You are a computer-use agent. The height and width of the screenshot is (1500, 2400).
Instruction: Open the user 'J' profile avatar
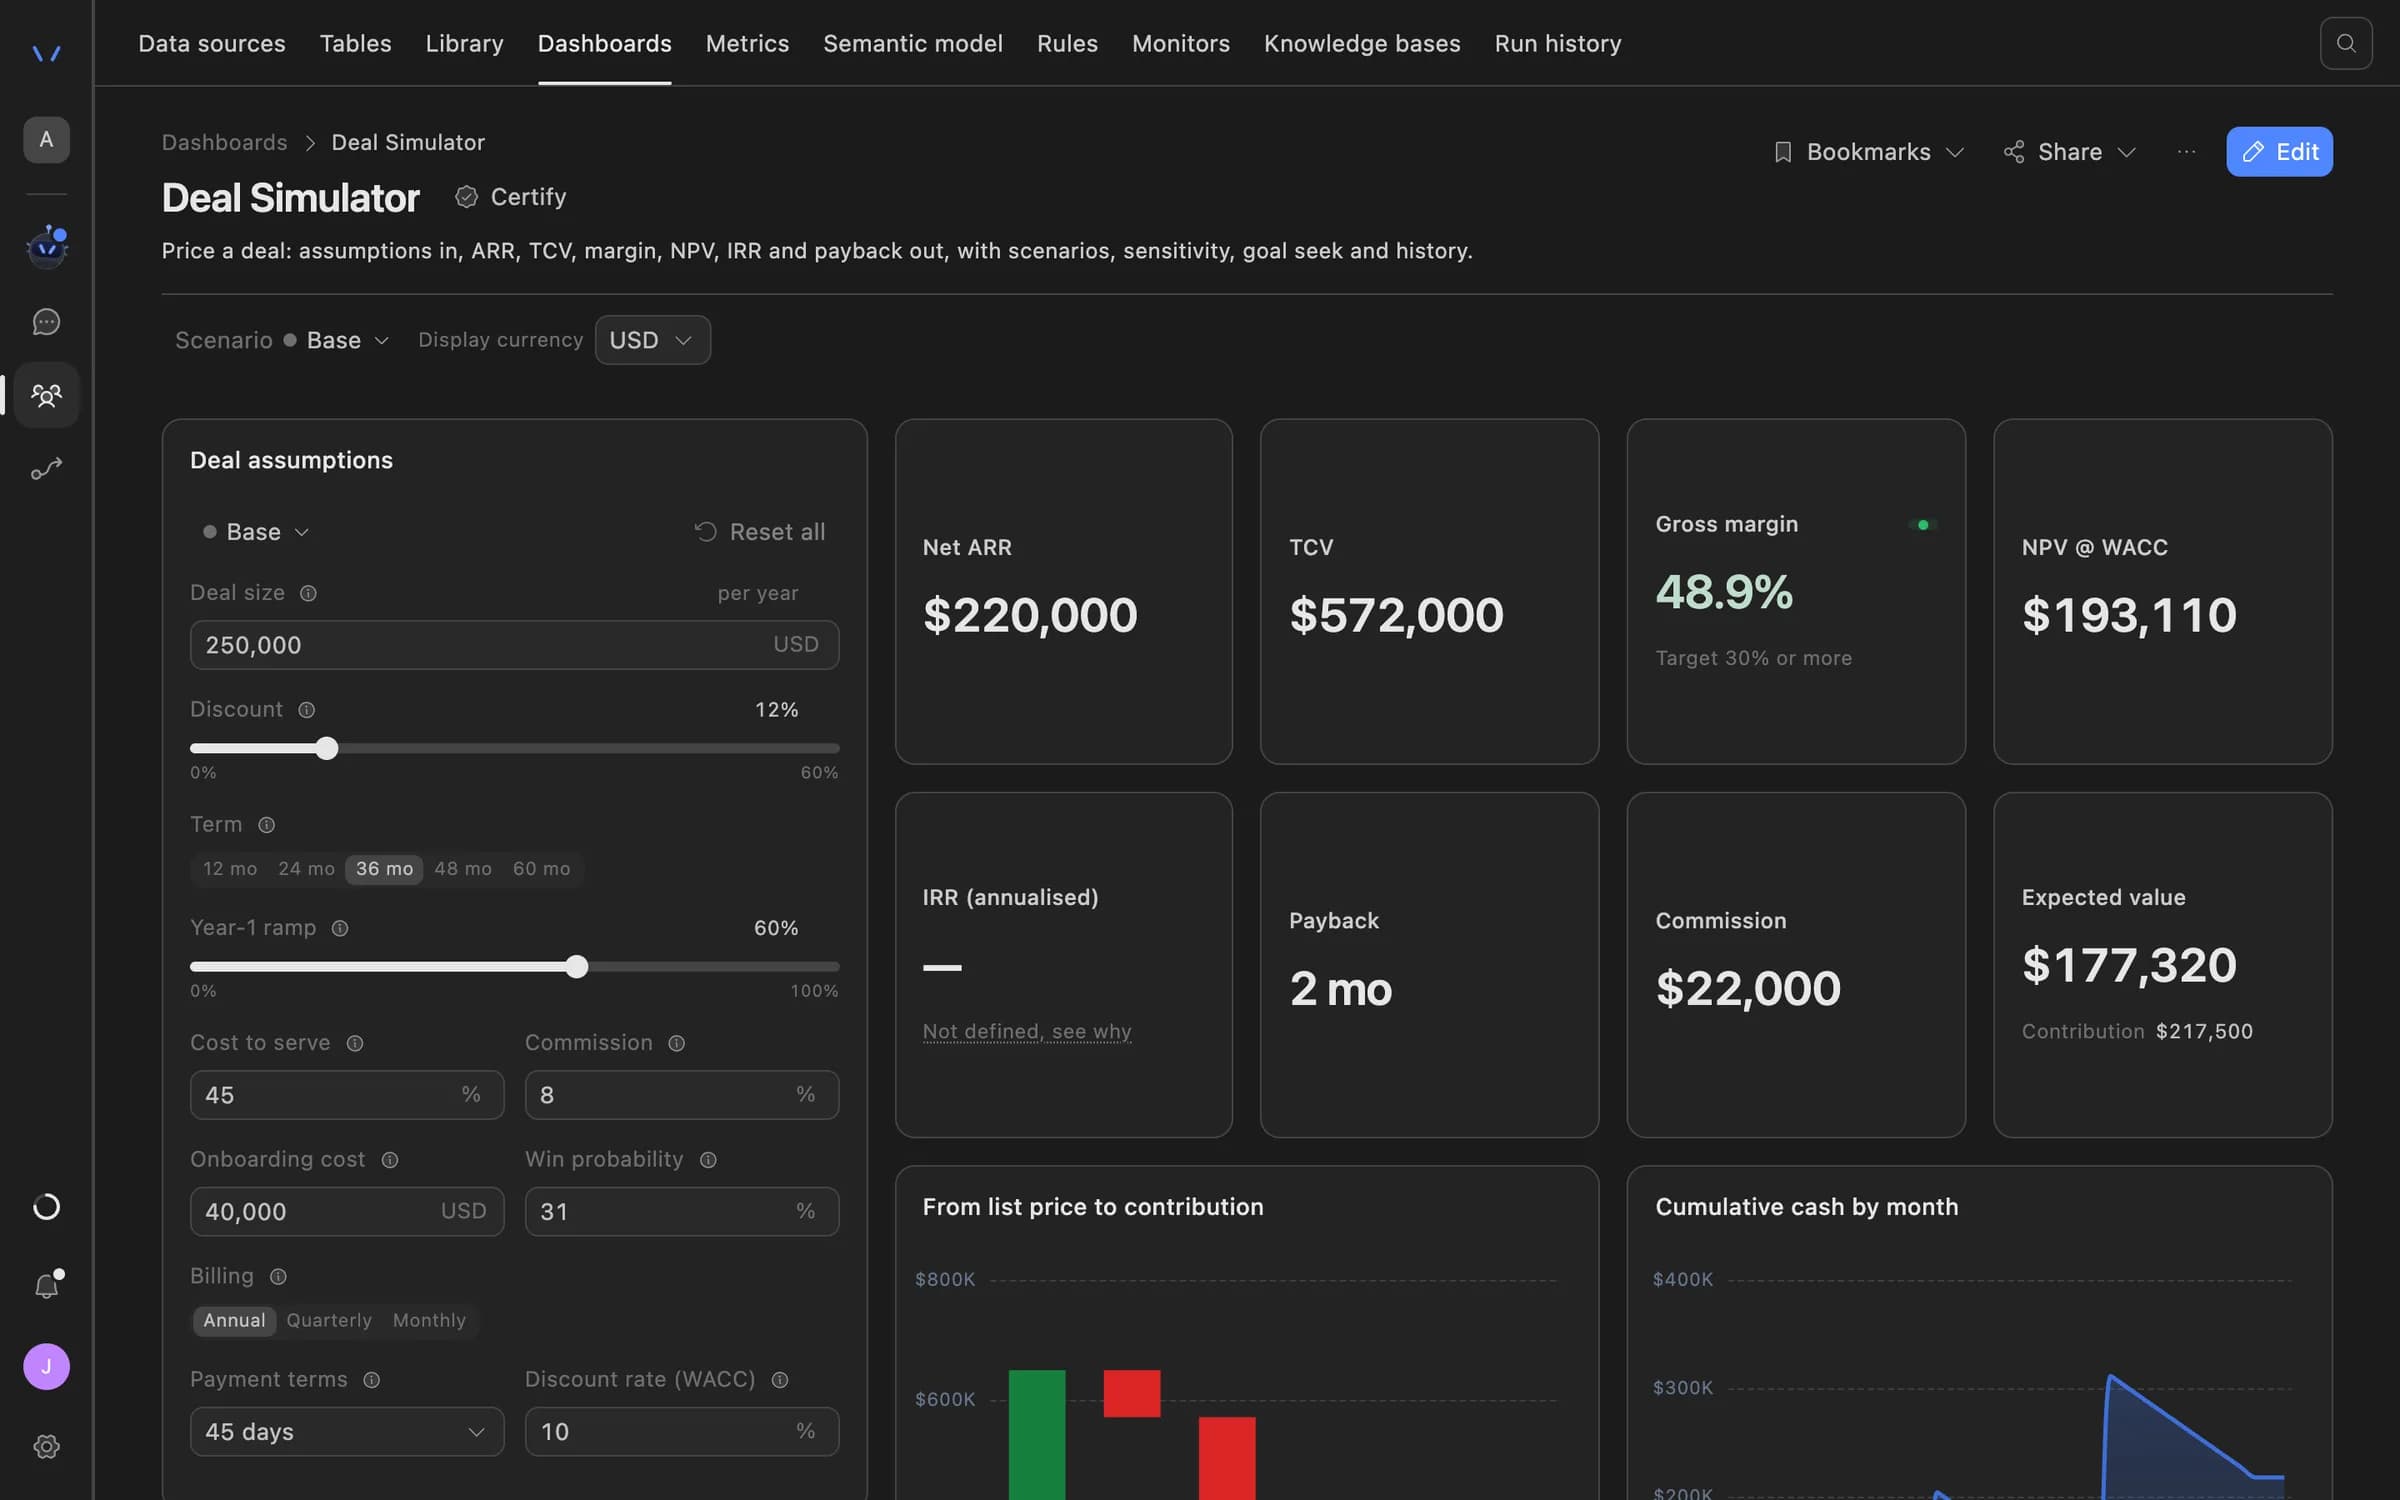click(x=46, y=1367)
